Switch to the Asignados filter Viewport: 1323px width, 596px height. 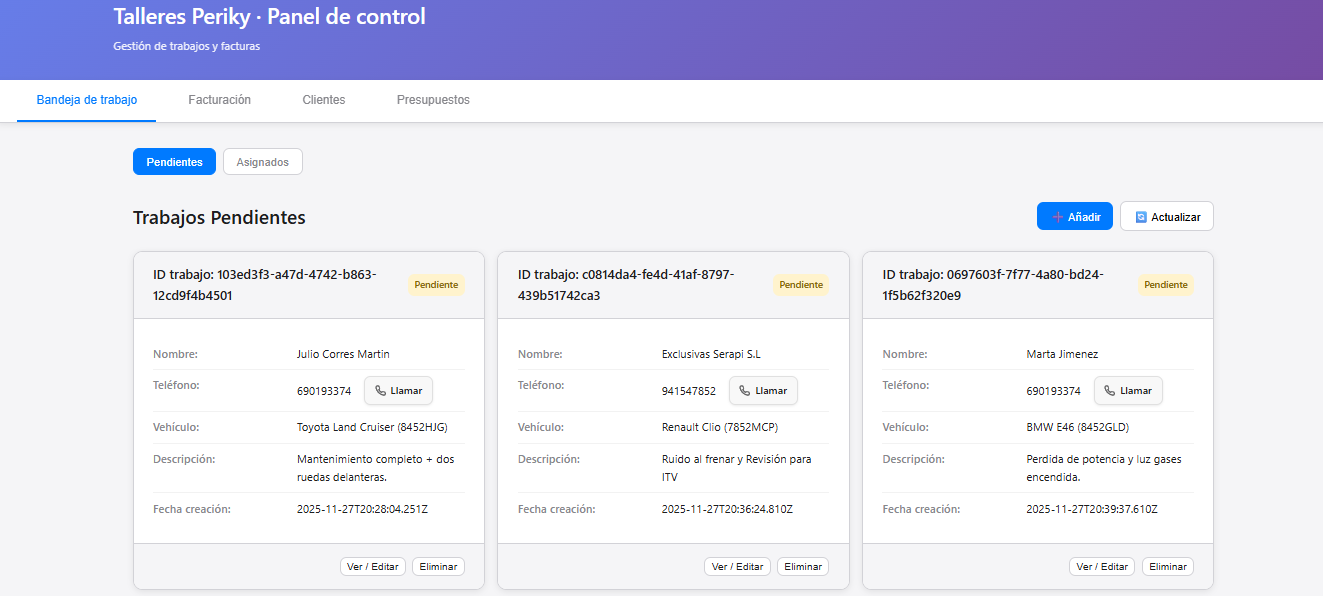pos(262,161)
